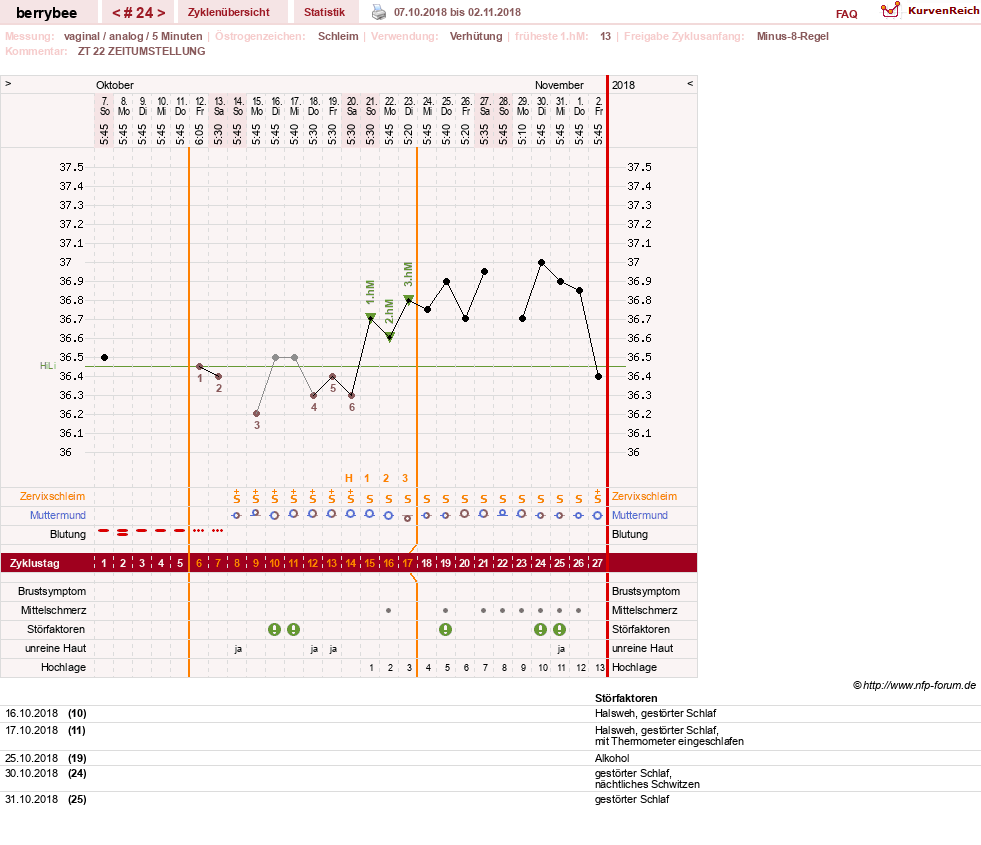Click the HLi baseline label
The width and height of the screenshot is (981, 845).
48,365
